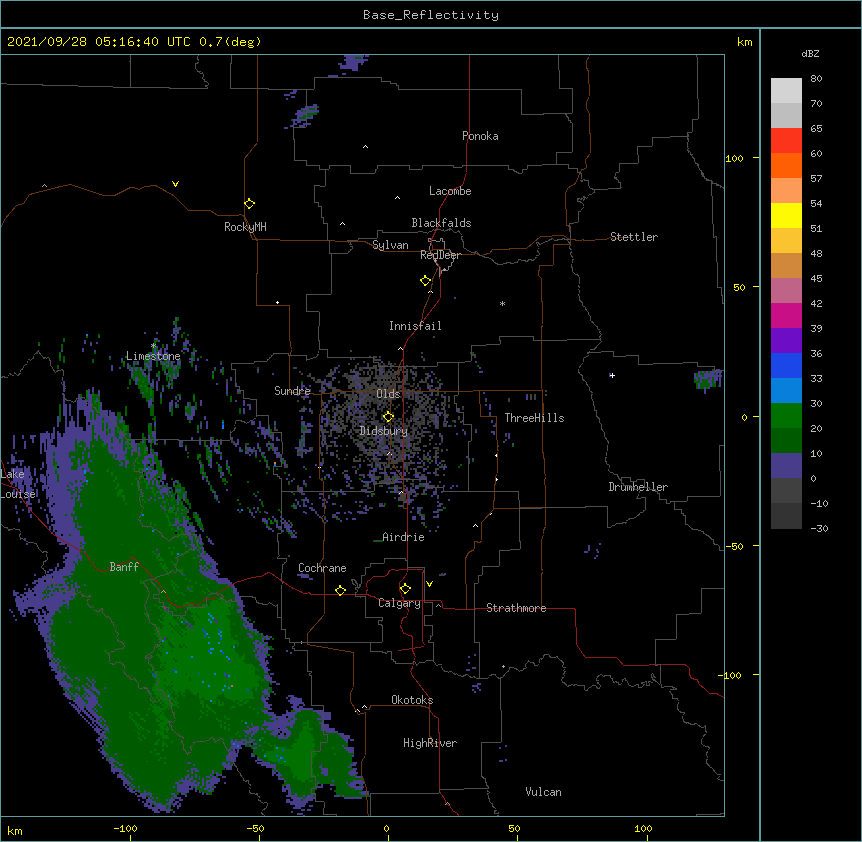Click the yellow diamond marker below Cochrane

(x=340, y=590)
